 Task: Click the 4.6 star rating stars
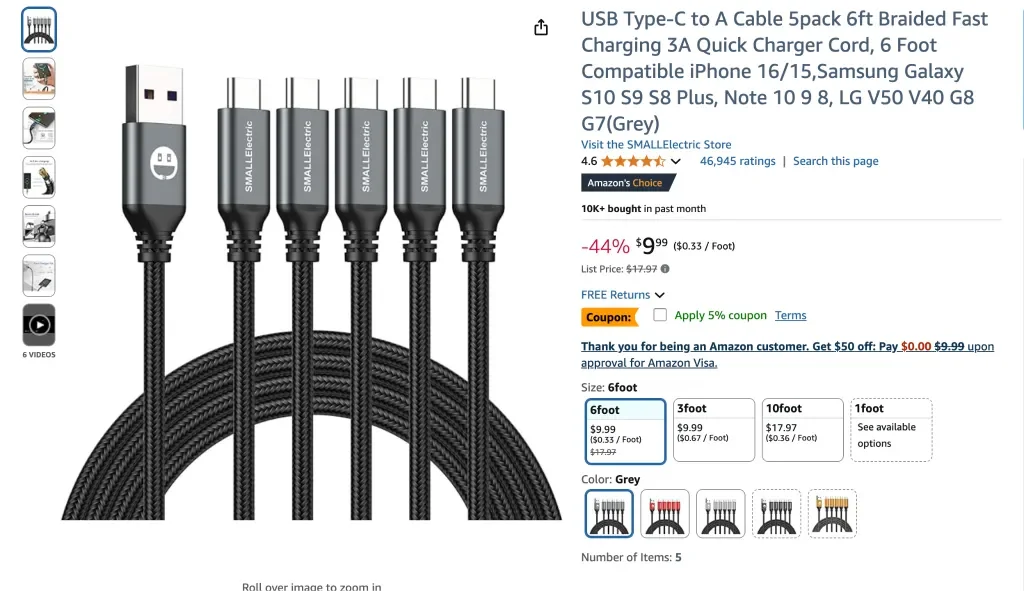point(633,160)
